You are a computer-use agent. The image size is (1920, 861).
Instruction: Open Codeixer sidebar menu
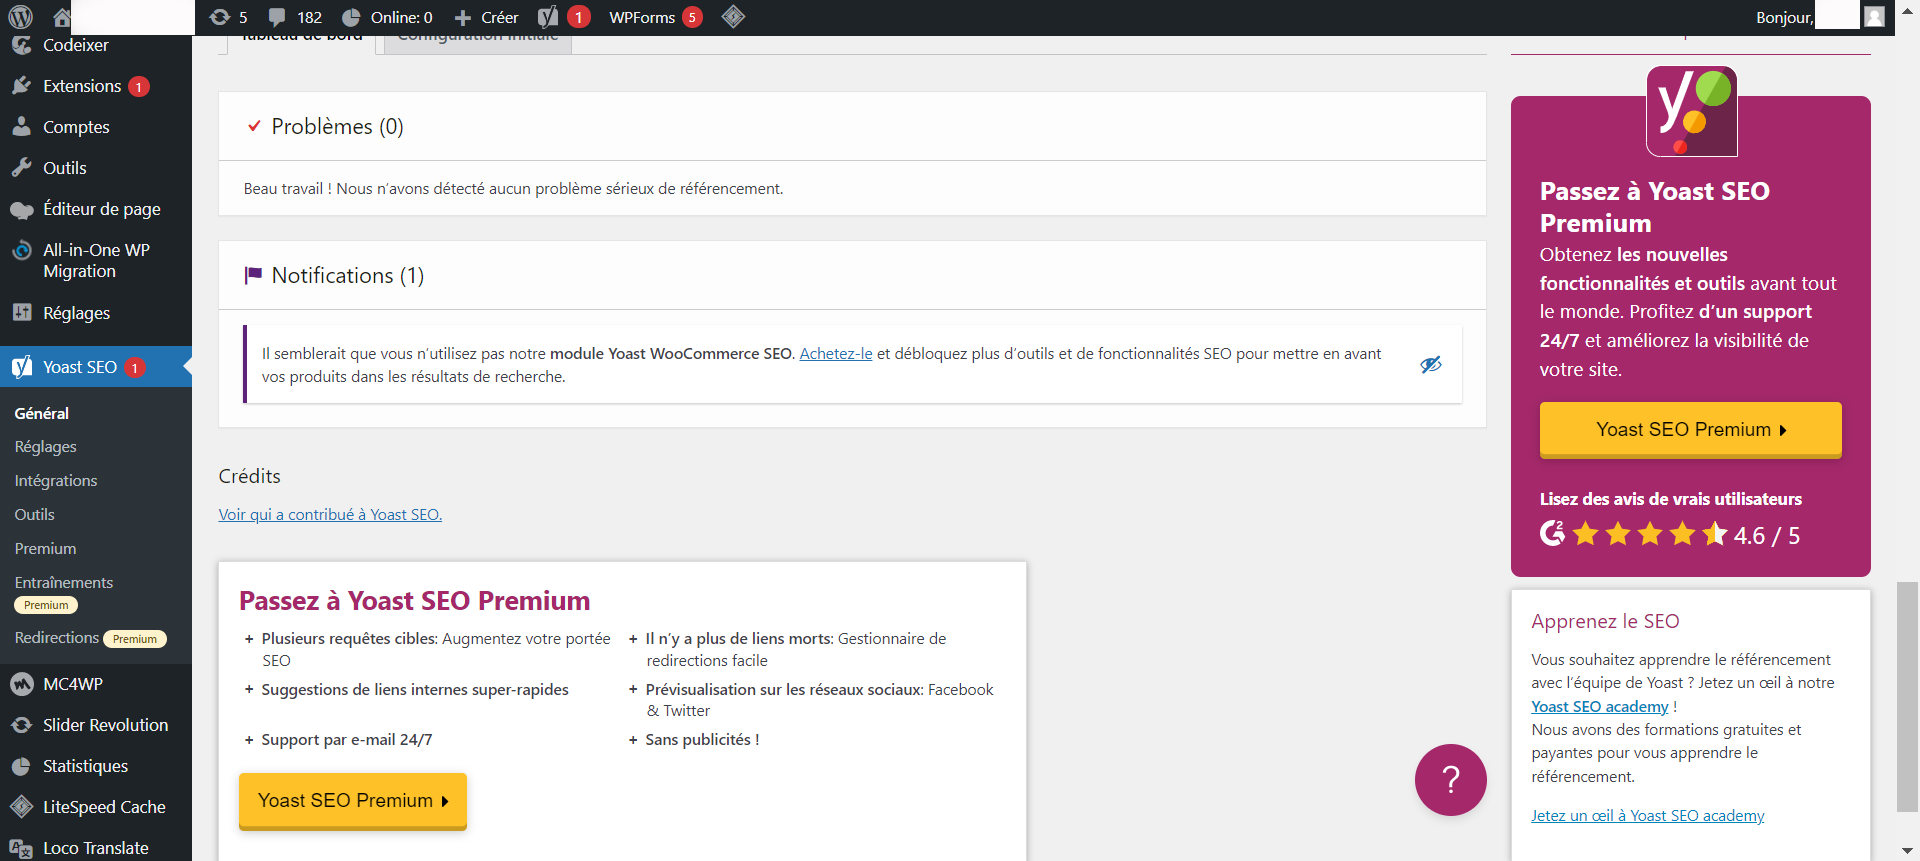tap(96, 45)
